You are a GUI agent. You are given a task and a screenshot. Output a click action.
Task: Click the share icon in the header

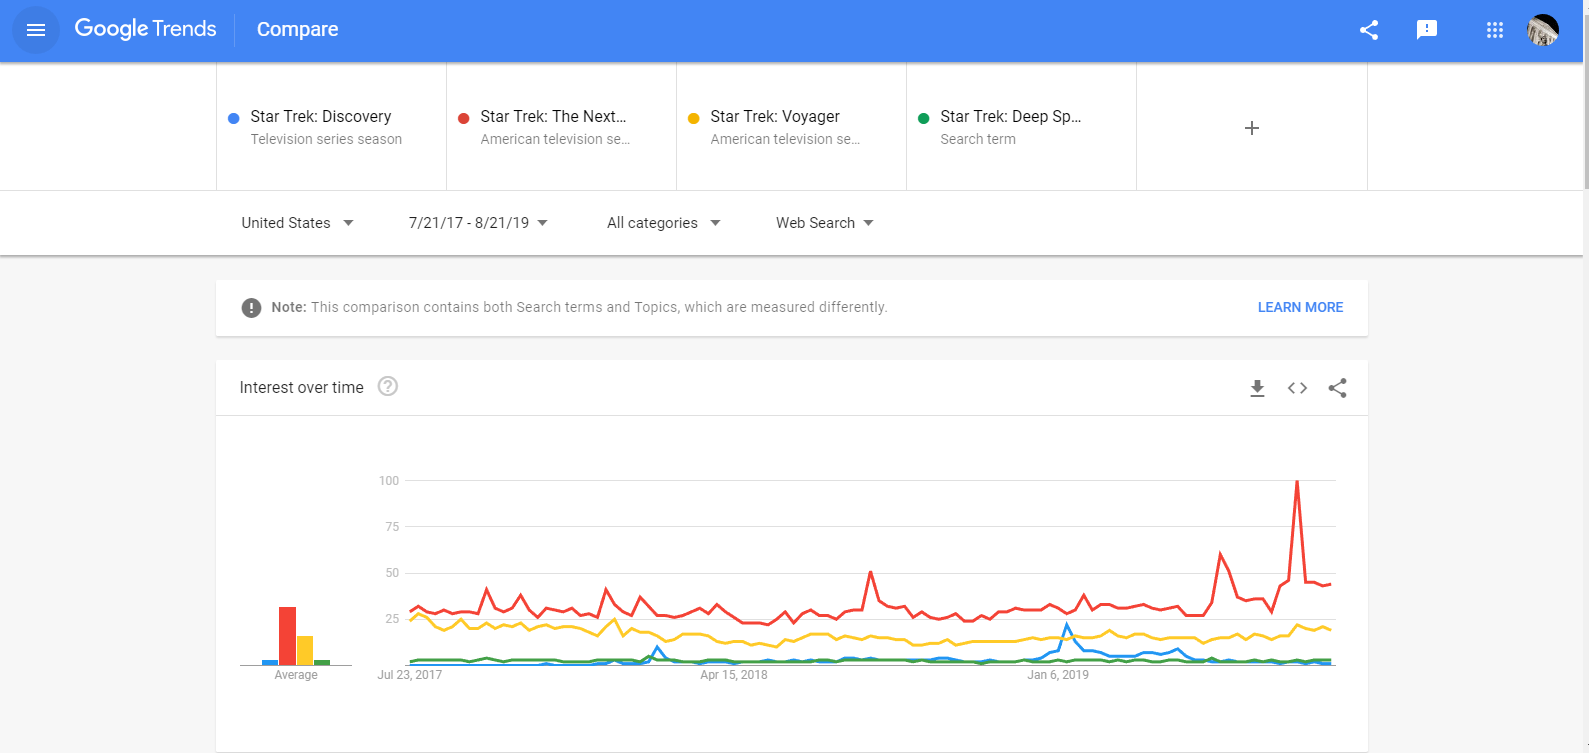pos(1369,30)
